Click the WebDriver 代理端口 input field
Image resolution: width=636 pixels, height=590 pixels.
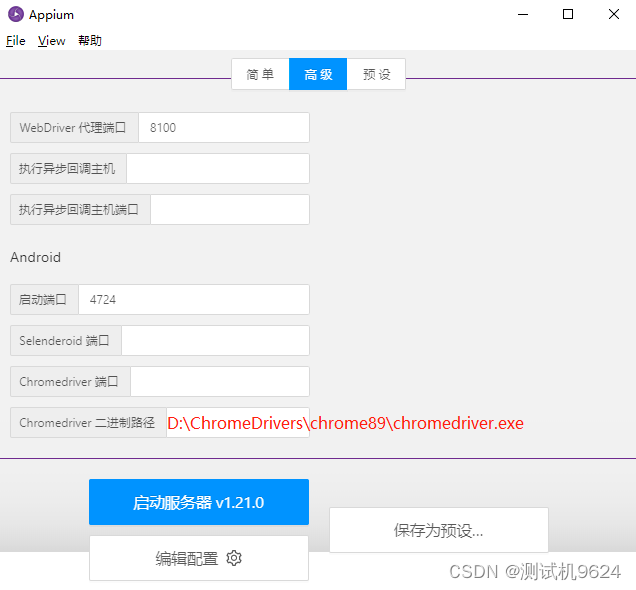(x=224, y=128)
